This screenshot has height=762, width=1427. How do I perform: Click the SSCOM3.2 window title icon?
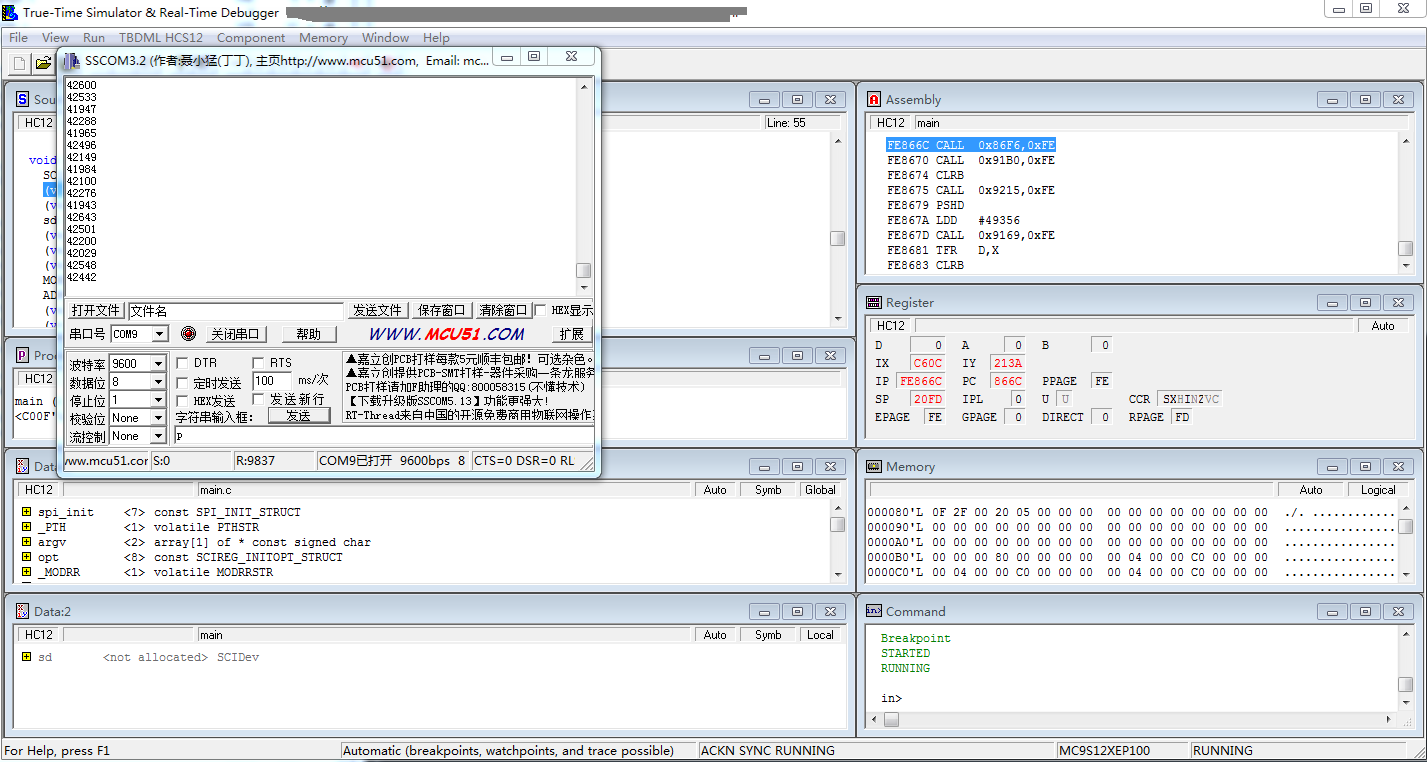click(x=73, y=60)
